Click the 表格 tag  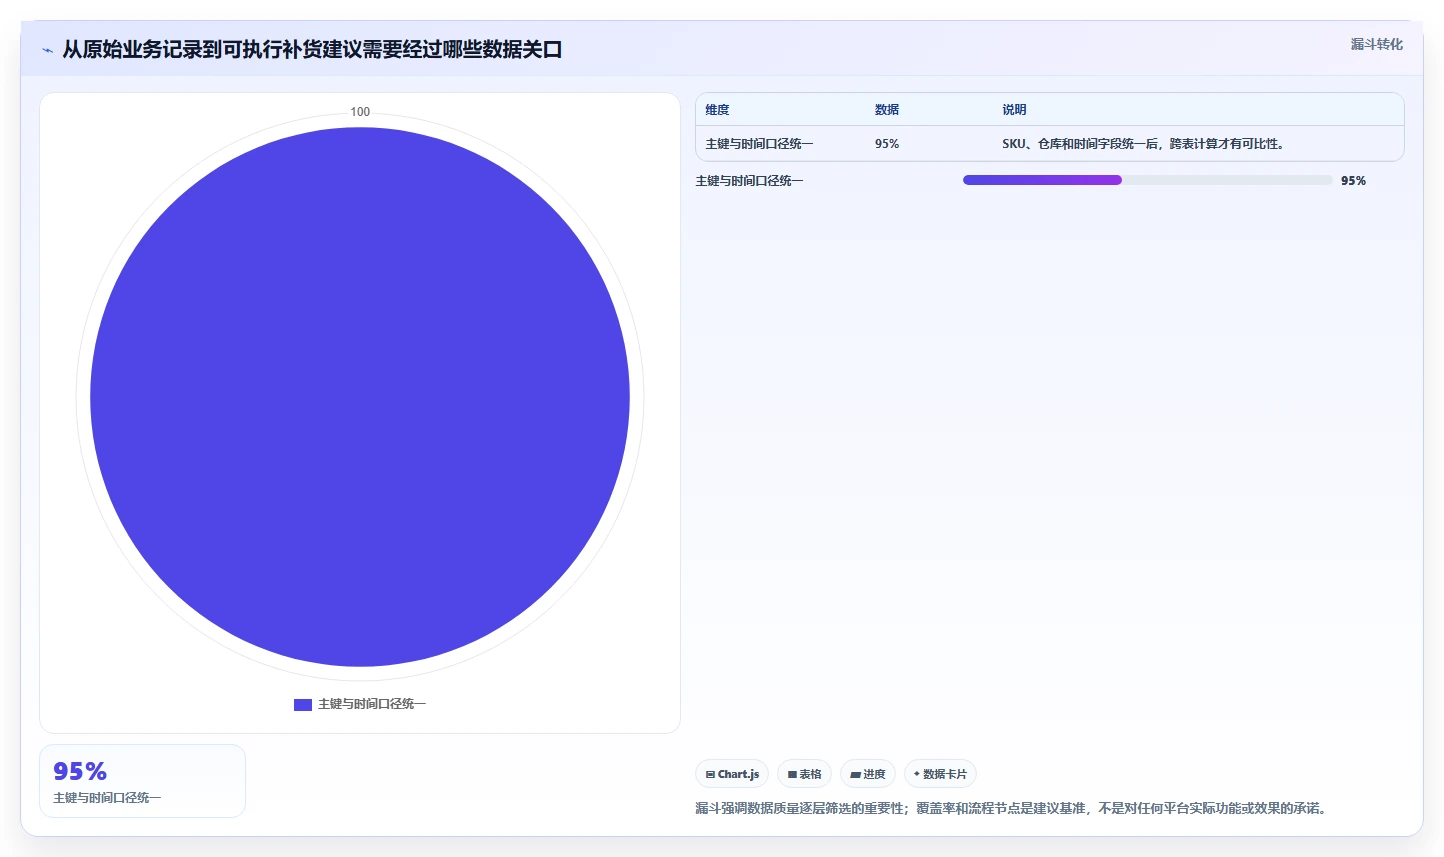click(804, 774)
